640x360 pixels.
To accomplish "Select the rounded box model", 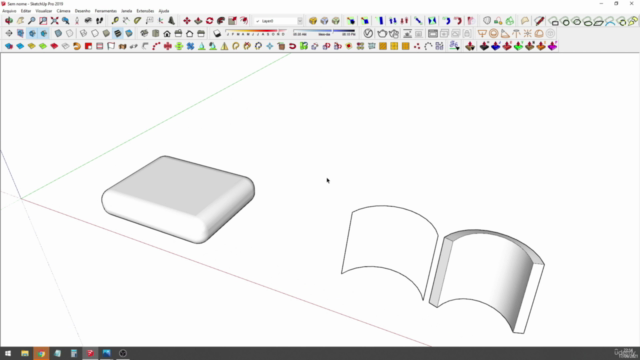I will [x=178, y=199].
